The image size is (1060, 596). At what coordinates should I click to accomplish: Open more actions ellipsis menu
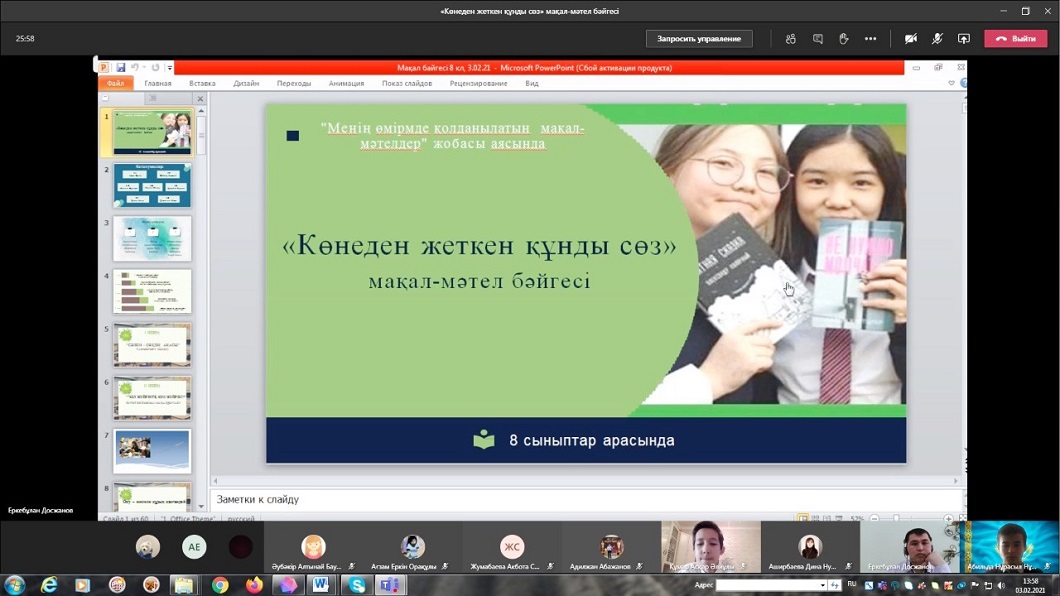tap(871, 39)
